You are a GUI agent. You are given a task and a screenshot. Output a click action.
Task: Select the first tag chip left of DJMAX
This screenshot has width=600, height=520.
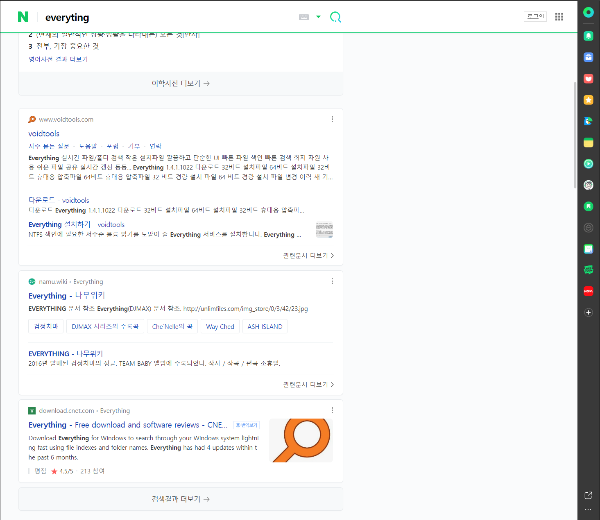pos(46,326)
